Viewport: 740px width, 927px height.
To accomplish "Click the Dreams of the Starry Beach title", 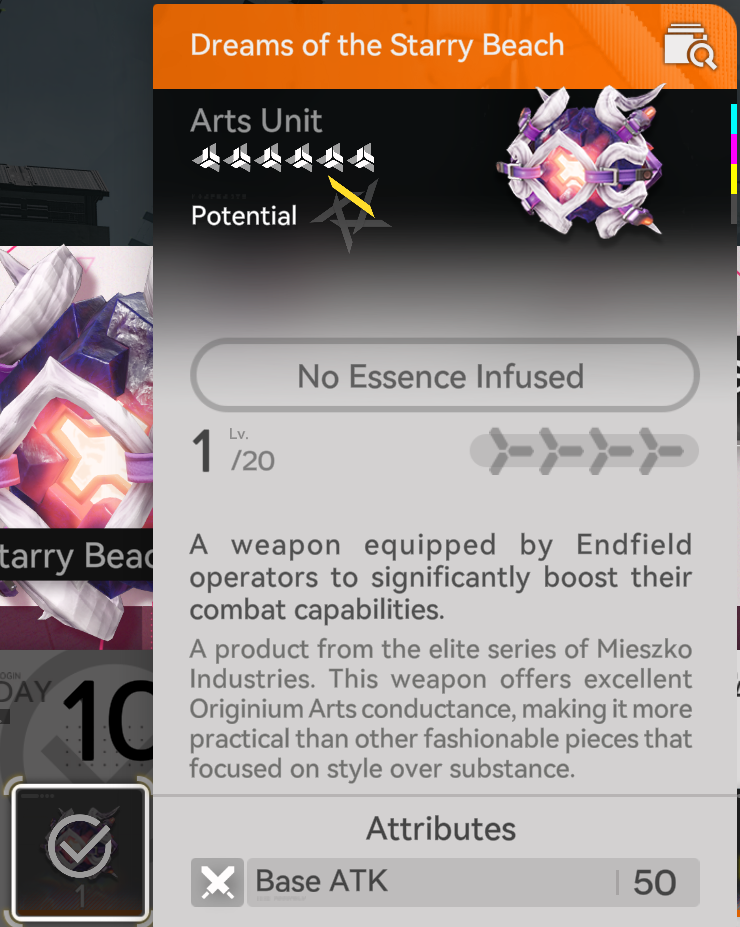I will (x=377, y=46).
